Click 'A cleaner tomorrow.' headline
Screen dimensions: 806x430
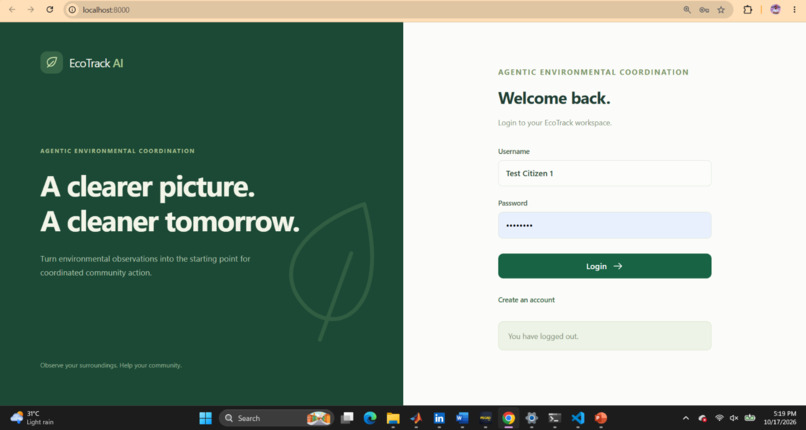[x=170, y=221]
